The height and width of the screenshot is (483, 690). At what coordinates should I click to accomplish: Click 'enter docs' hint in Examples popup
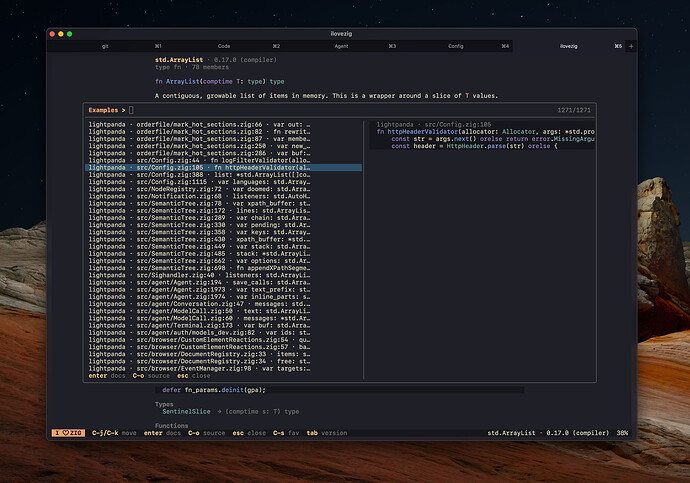pos(106,376)
